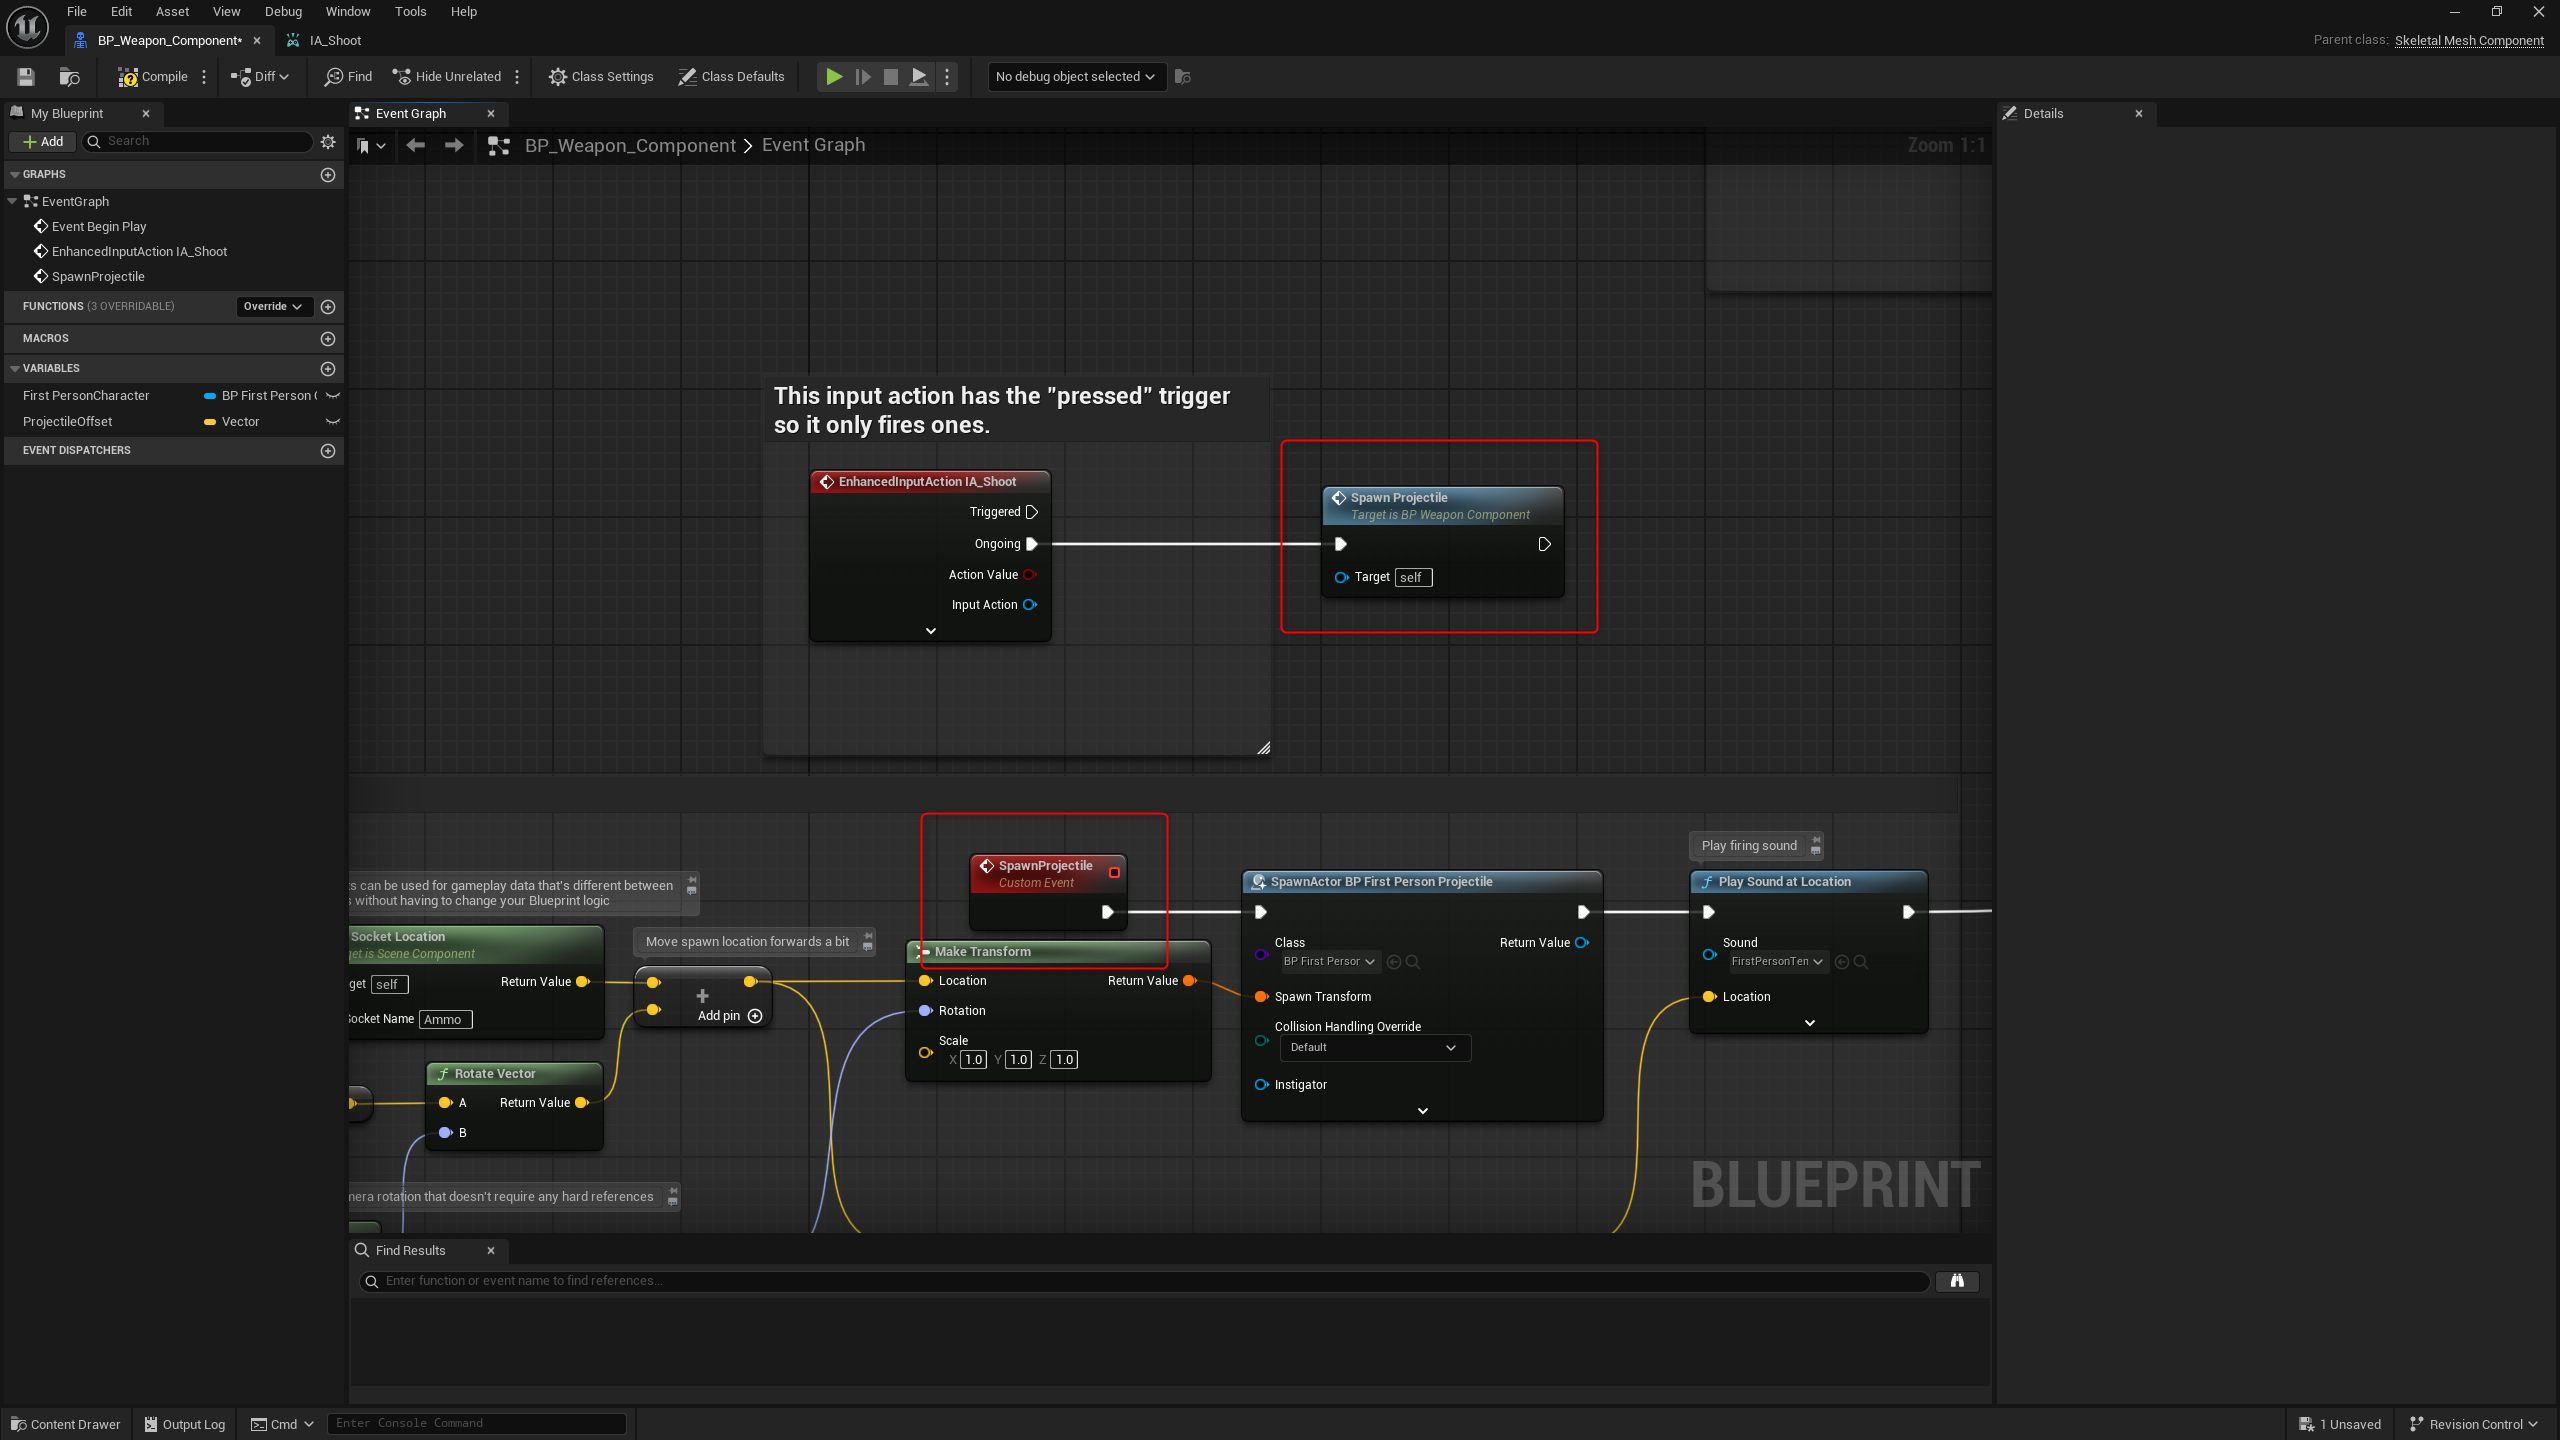Click the Find Results search binoculars button
This screenshot has width=2560, height=1440.
[1957, 1281]
